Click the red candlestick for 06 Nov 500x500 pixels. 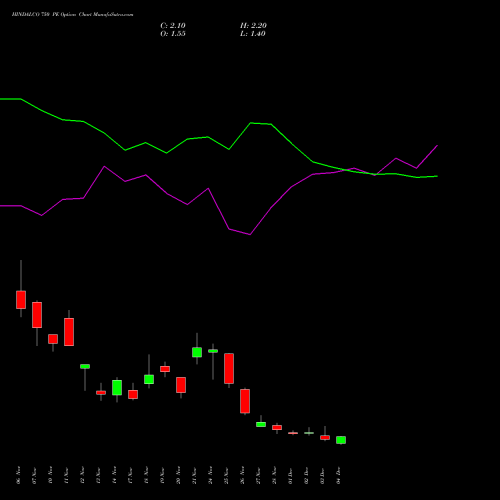click(21, 300)
